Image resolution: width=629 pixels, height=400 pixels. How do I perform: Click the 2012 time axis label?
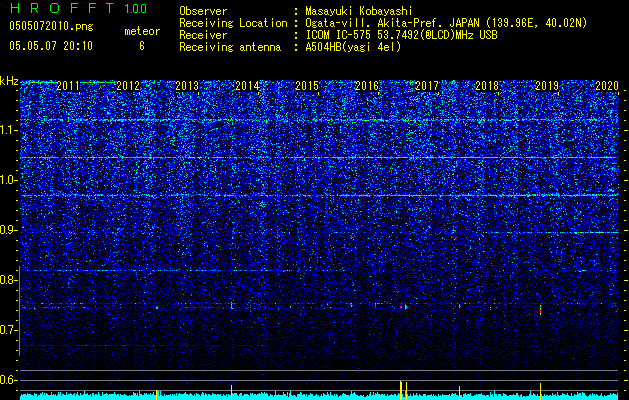click(128, 85)
